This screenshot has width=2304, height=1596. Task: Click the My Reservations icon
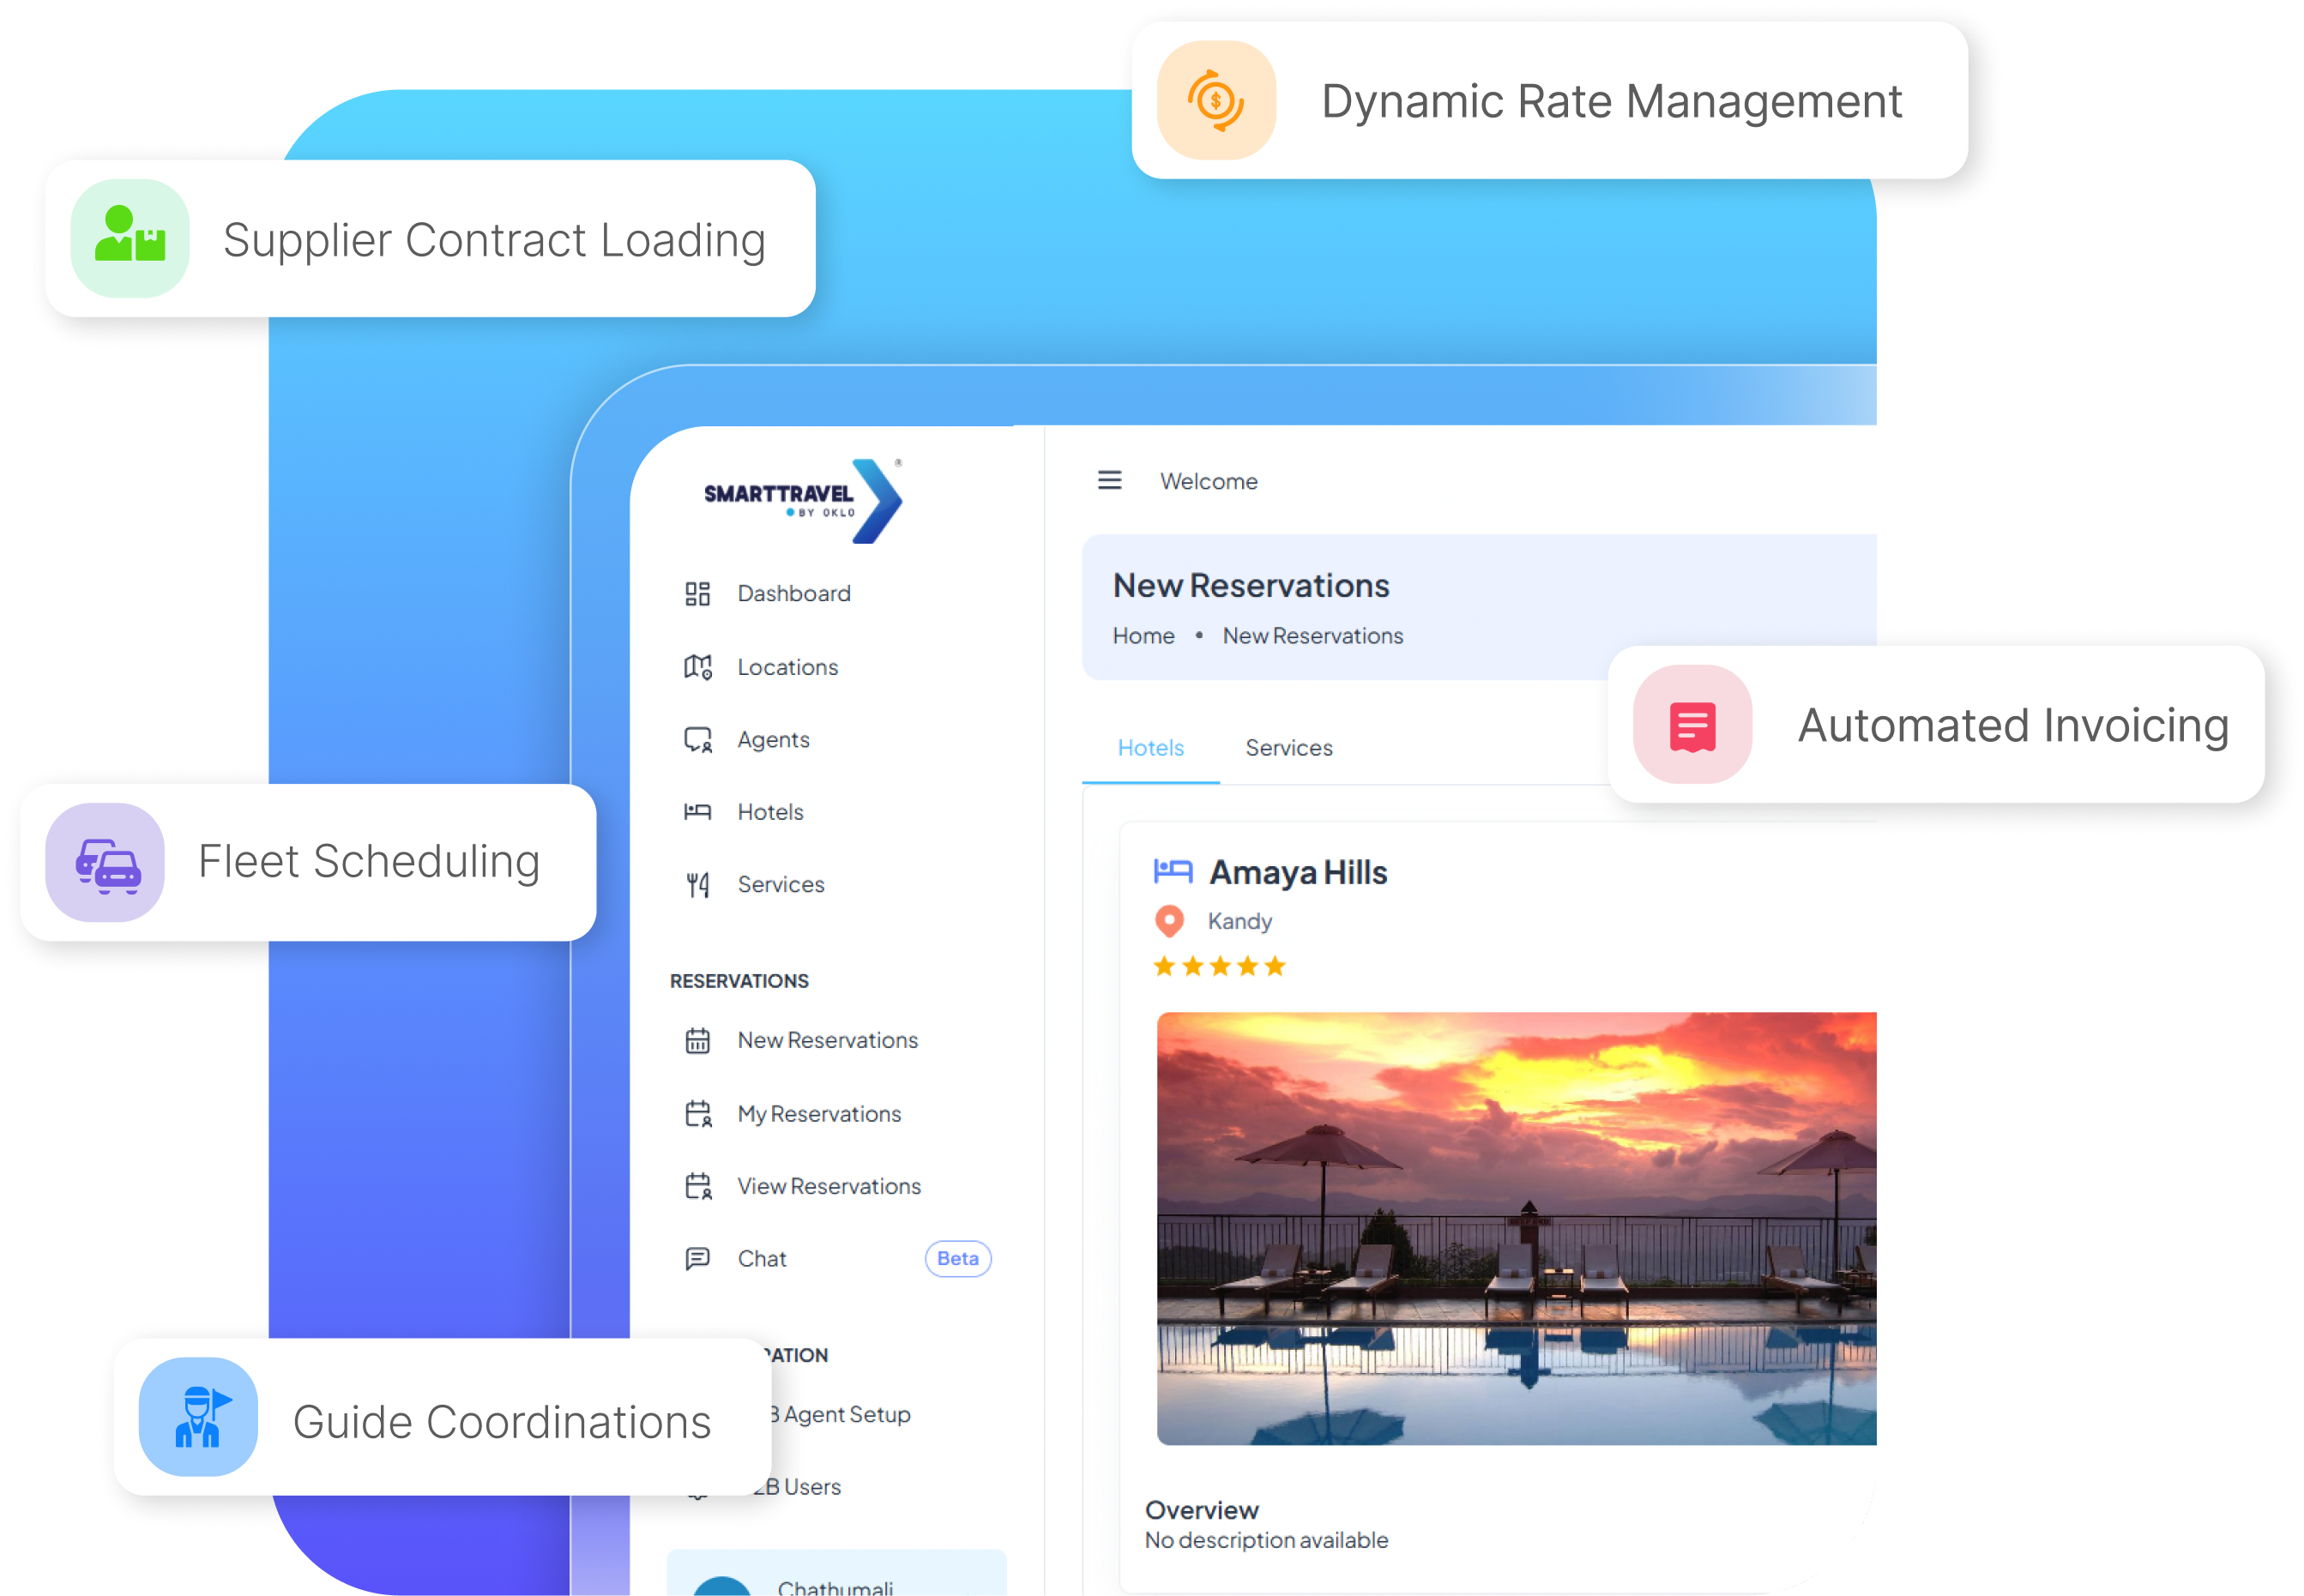[698, 1113]
